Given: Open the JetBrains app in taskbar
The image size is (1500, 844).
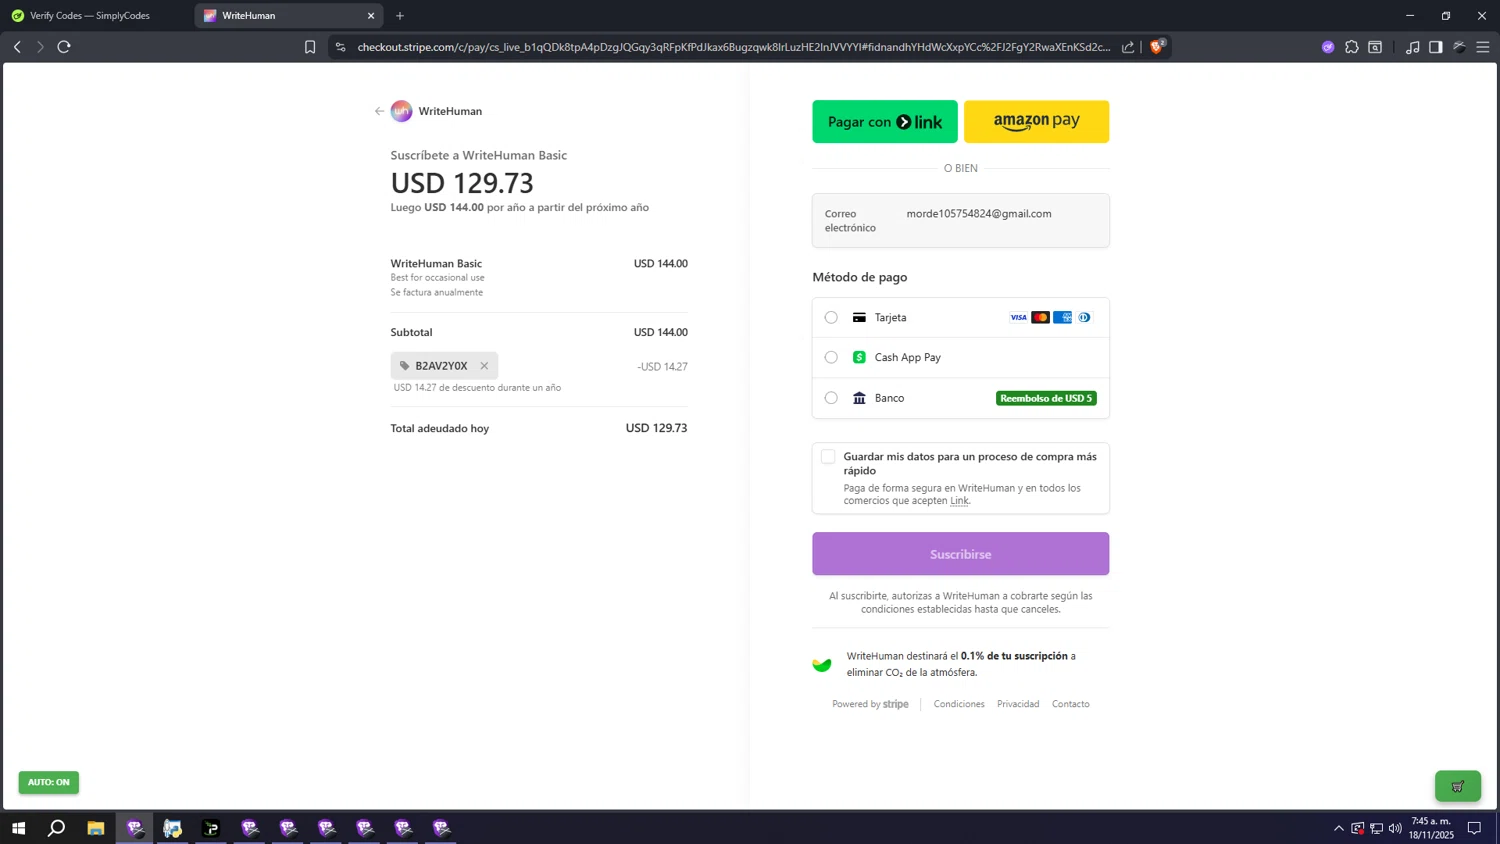Looking at the screenshot, I should (211, 828).
